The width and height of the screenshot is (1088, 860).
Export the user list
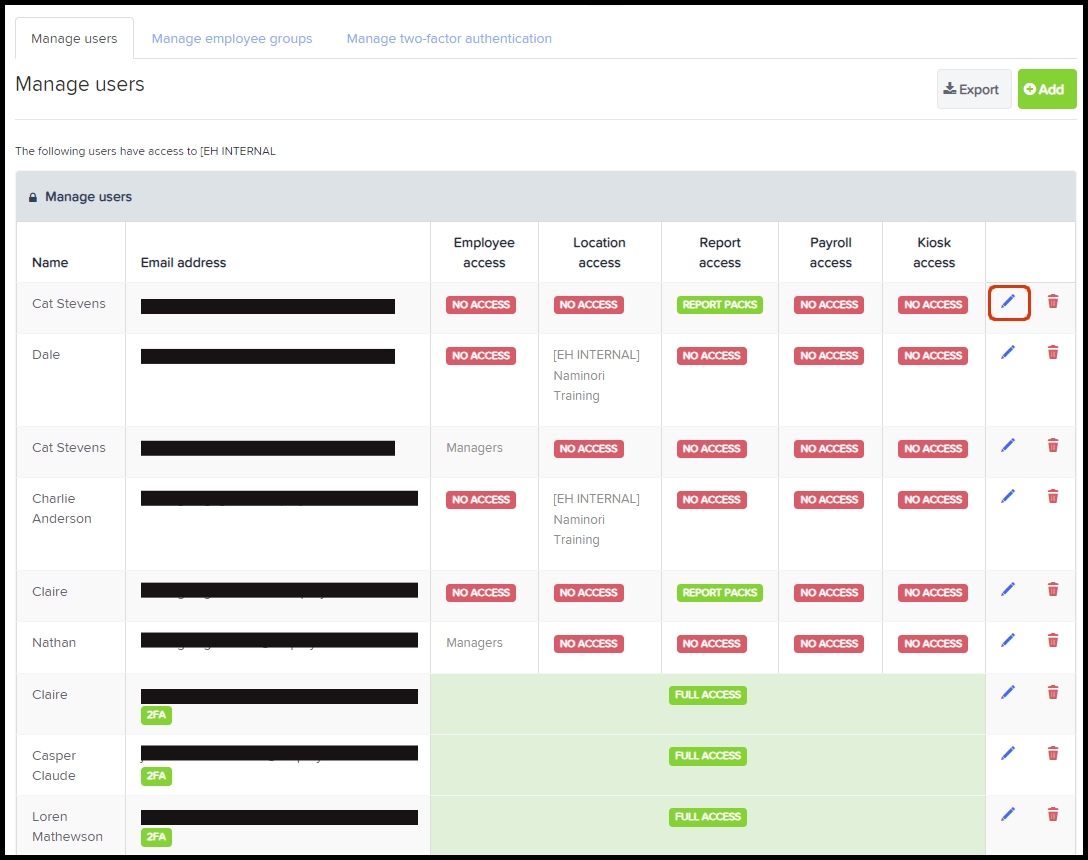(973, 89)
